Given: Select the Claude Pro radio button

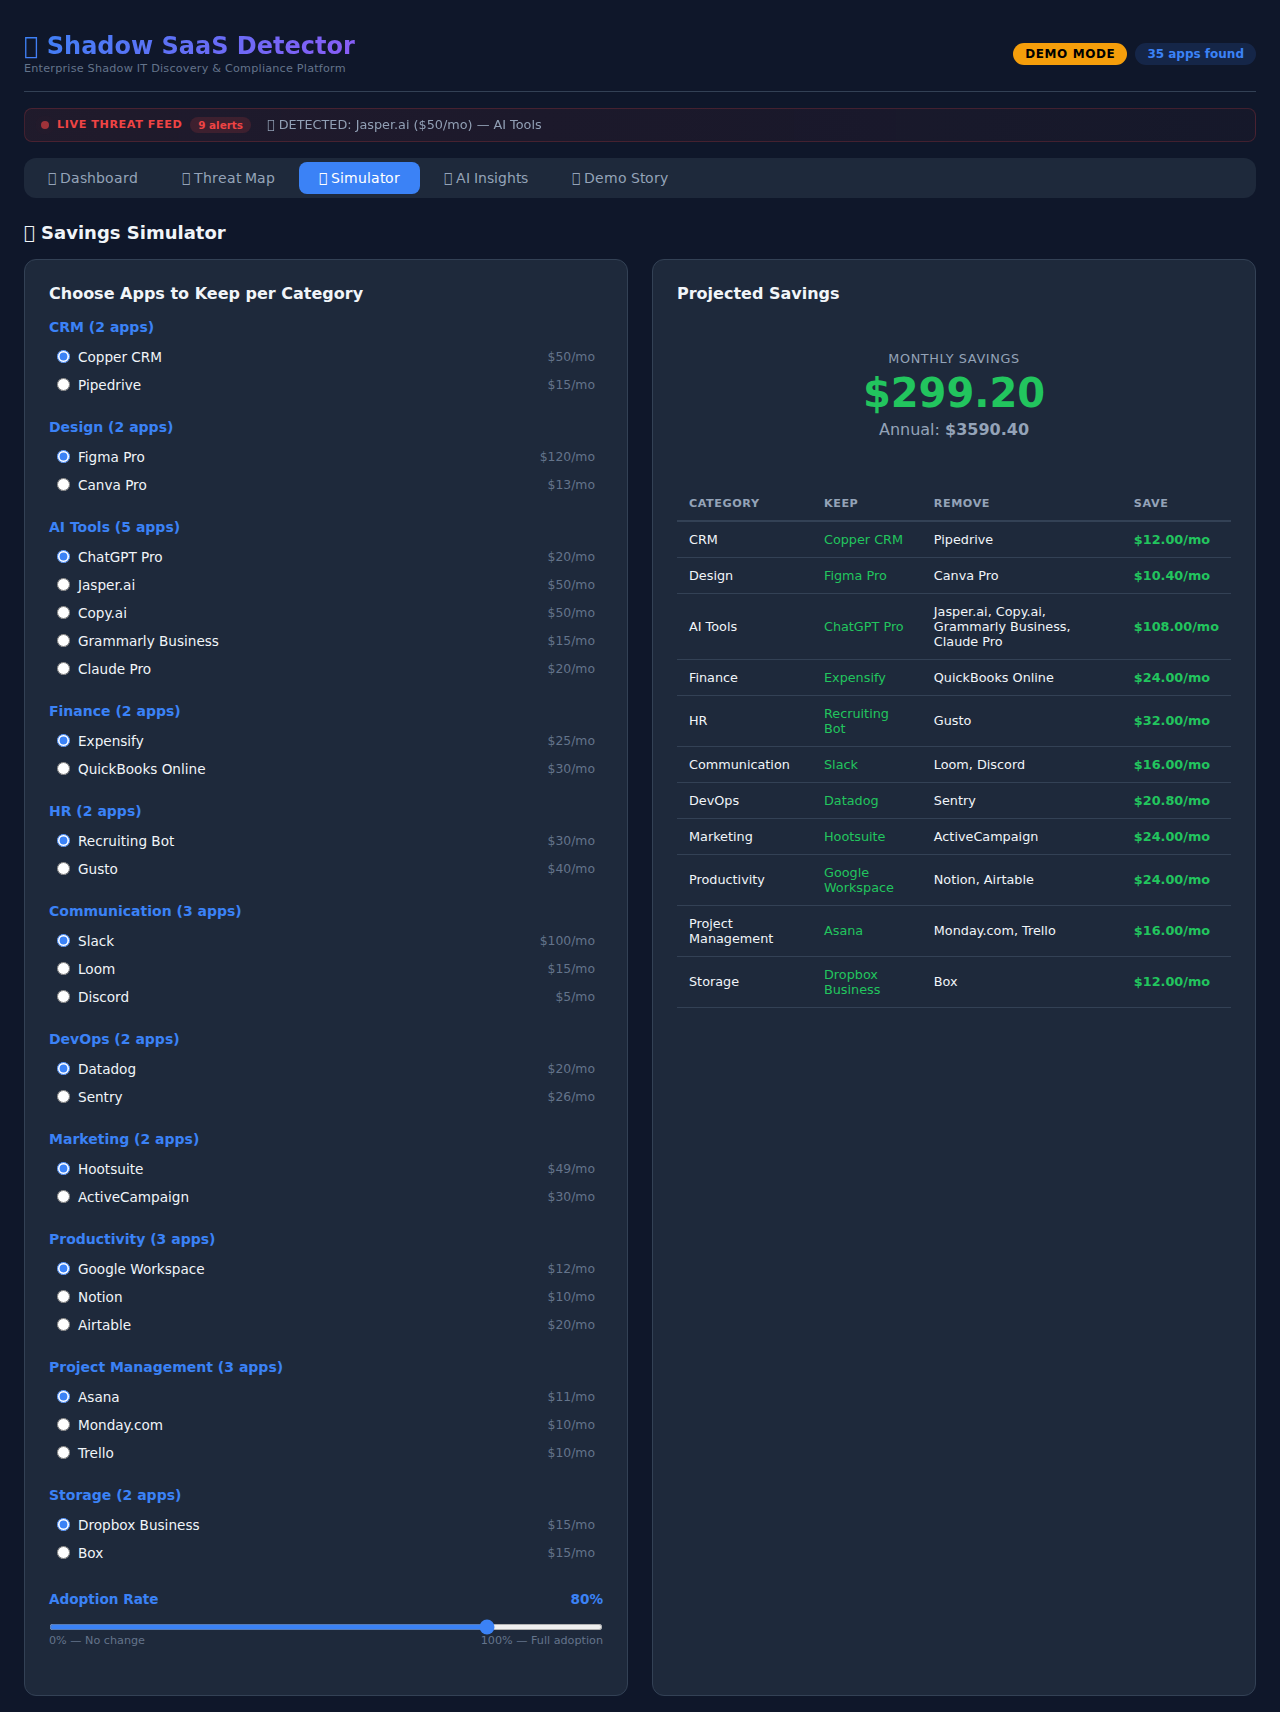Looking at the screenshot, I should [63, 669].
